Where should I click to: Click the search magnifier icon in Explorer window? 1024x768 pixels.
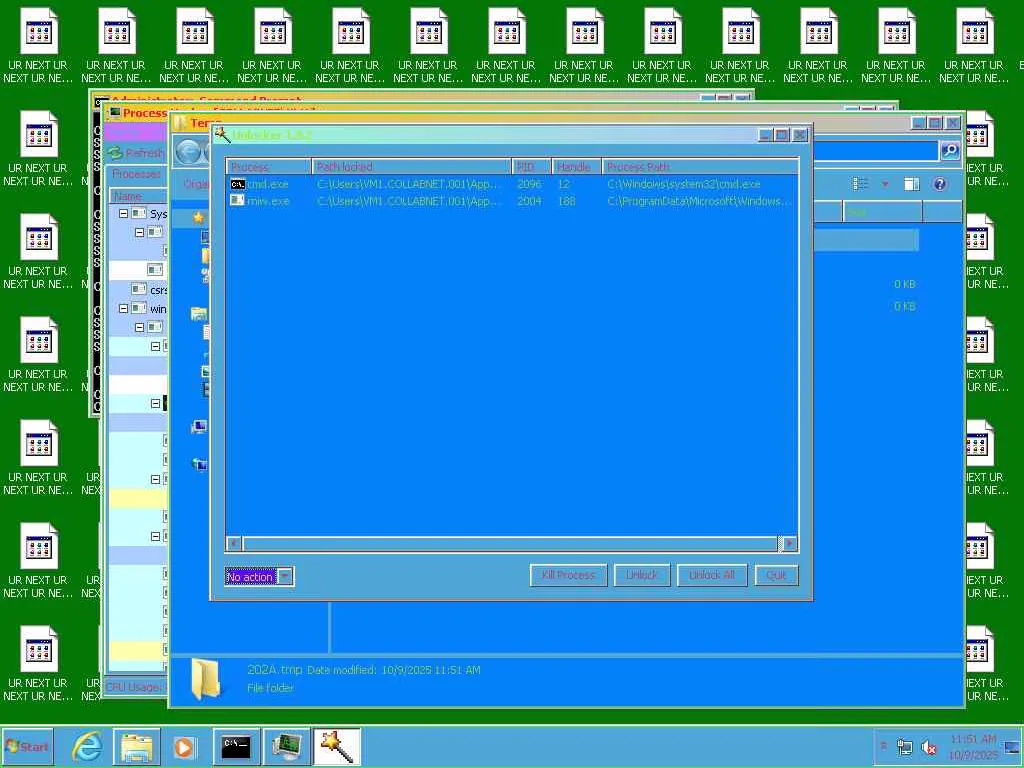[950, 151]
